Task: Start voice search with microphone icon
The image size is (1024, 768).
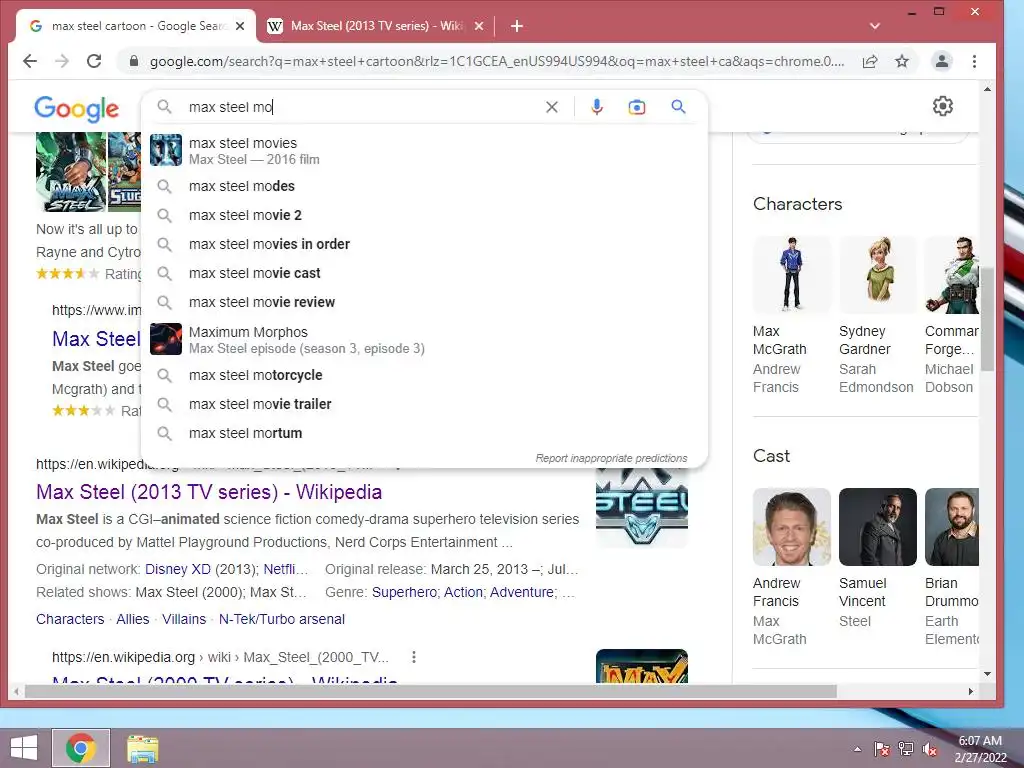Action: pos(596,107)
